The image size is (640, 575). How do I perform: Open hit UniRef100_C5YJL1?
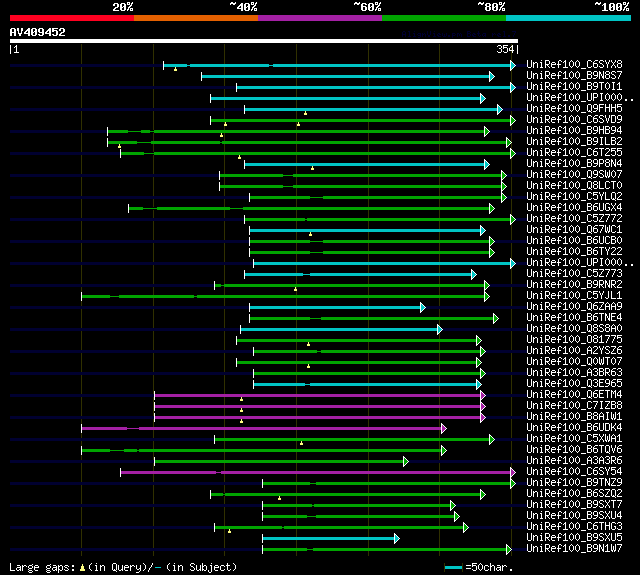(574, 296)
